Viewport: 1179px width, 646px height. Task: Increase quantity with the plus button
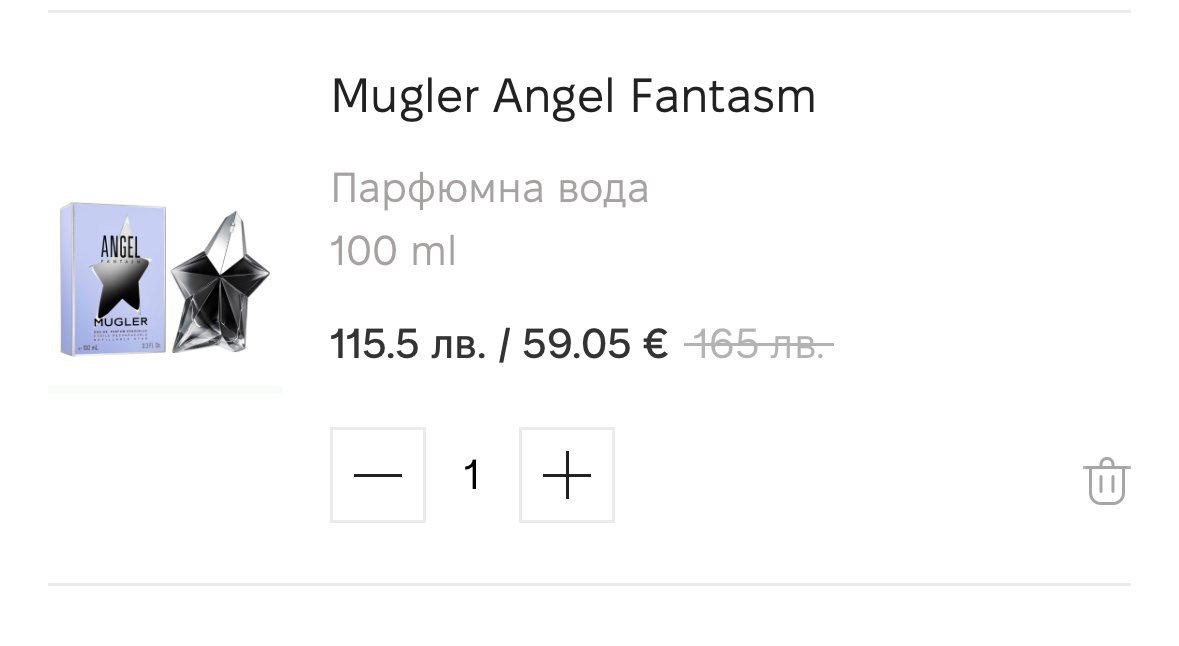coord(567,475)
